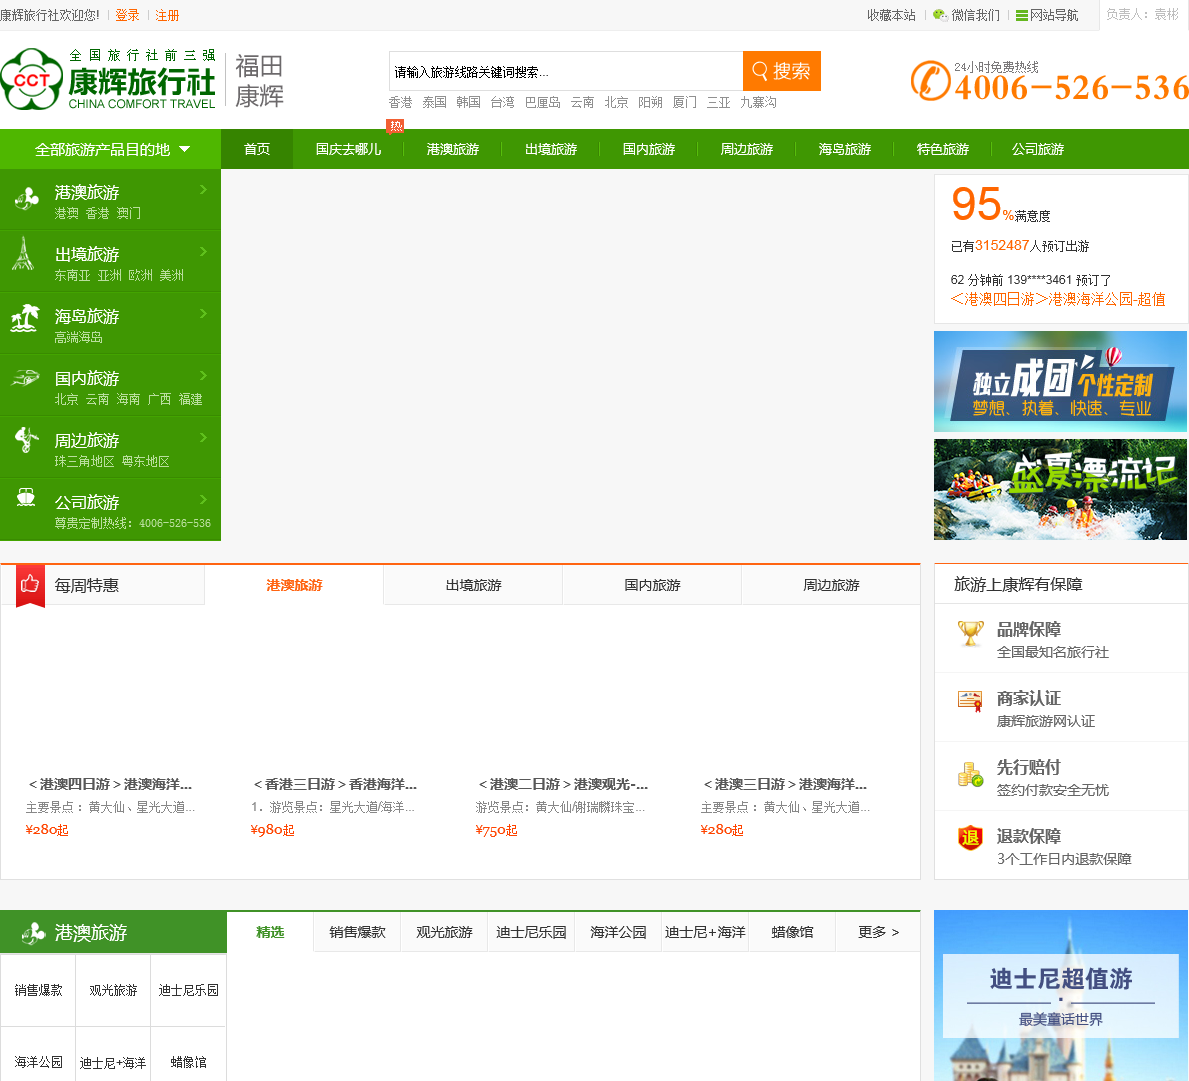
Task: Click the 登录 login link
Action: (127, 15)
